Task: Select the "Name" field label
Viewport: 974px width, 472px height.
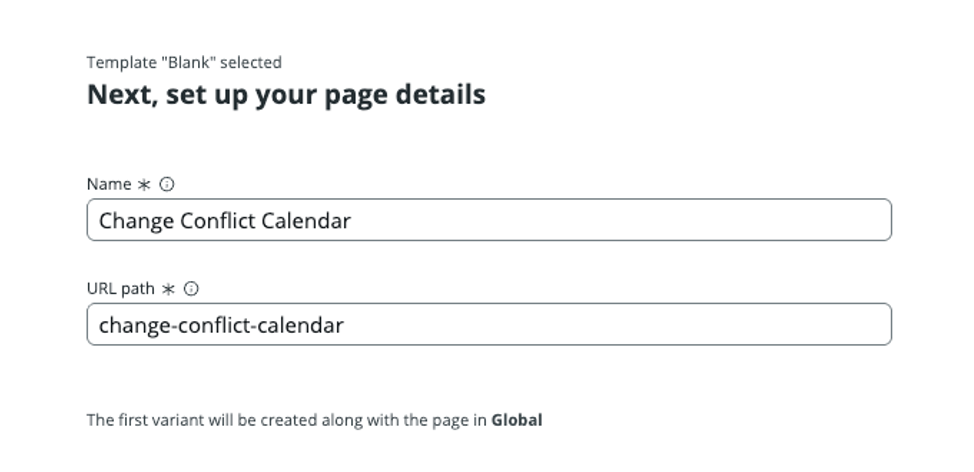Action: point(109,184)
